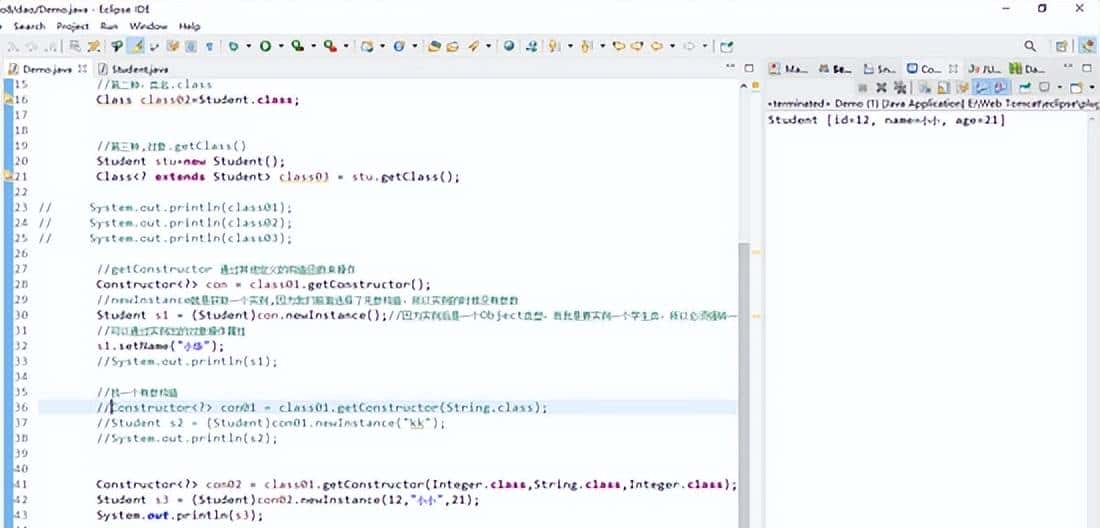Toggle Show Console on standard output change
This screenshot has width=1100, height=528.
[x=984, y=87]
